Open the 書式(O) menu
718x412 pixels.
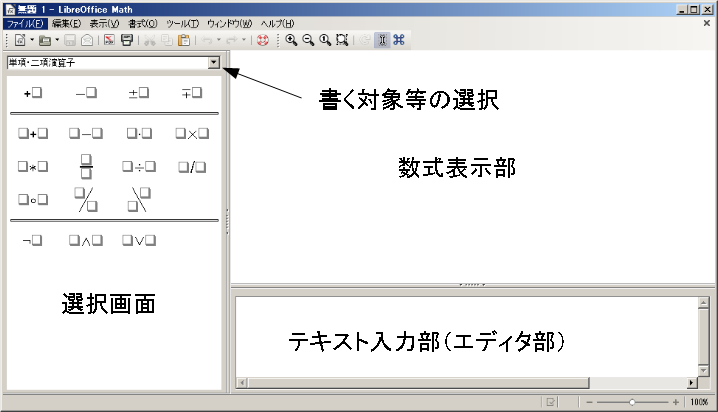pos(143,23)
